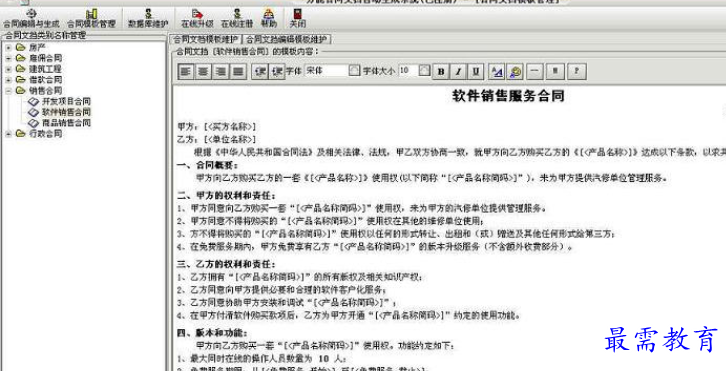The image size is (726, 371).
Task: Click the heading 四、版本和功能
Action: [212, 333]
